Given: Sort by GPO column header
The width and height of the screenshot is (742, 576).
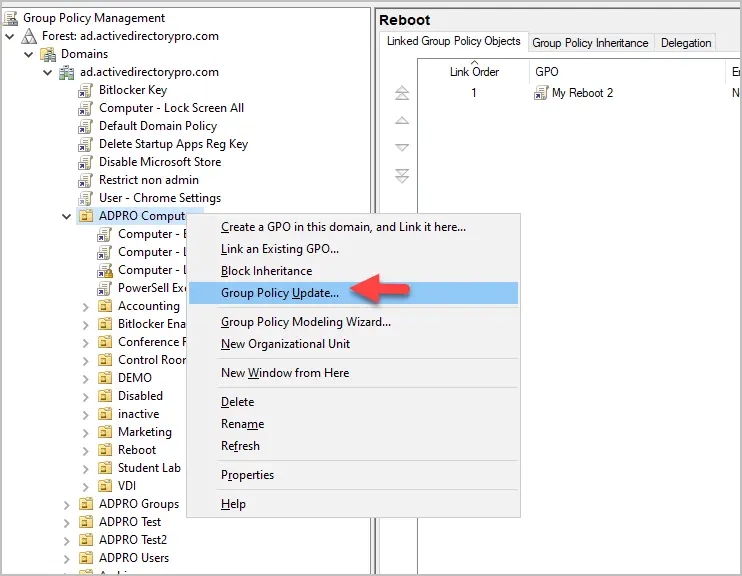Looking at the screenshot, I should 627,72.
